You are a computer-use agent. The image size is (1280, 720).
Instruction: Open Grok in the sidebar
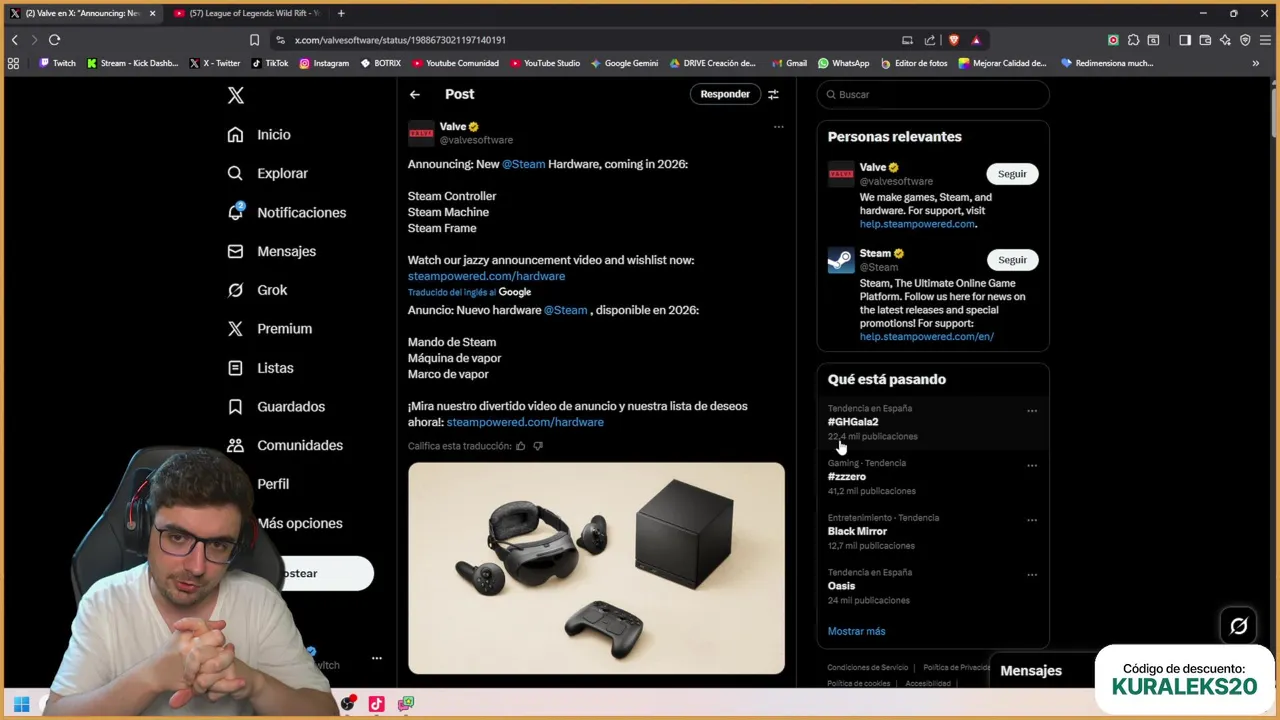[x=257, y=290]
